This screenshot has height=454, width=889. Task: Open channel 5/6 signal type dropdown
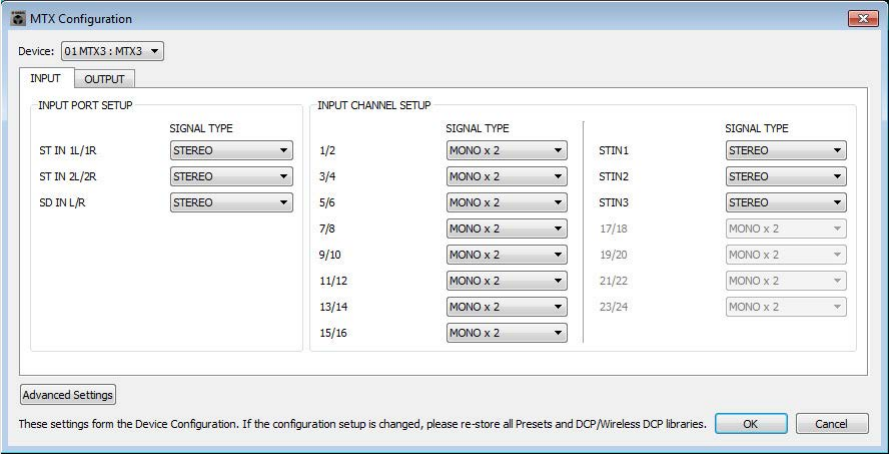(x=507, y=203)
